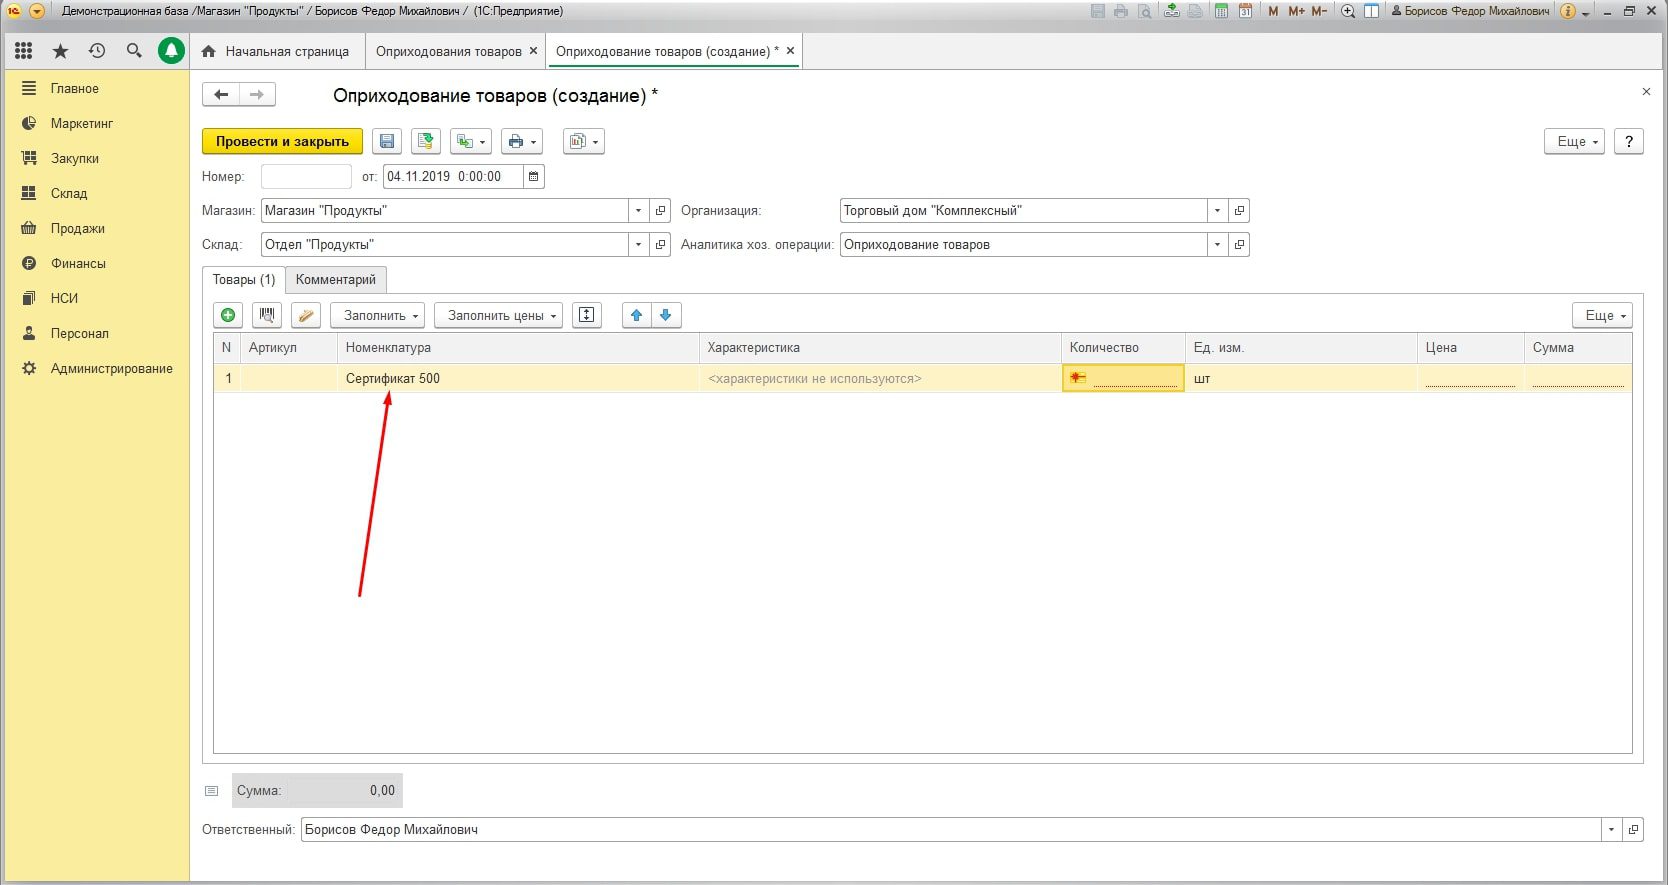Open the Склад section in sidebar
This screenshot has height=885, width=1668.
tap(69, 193)
